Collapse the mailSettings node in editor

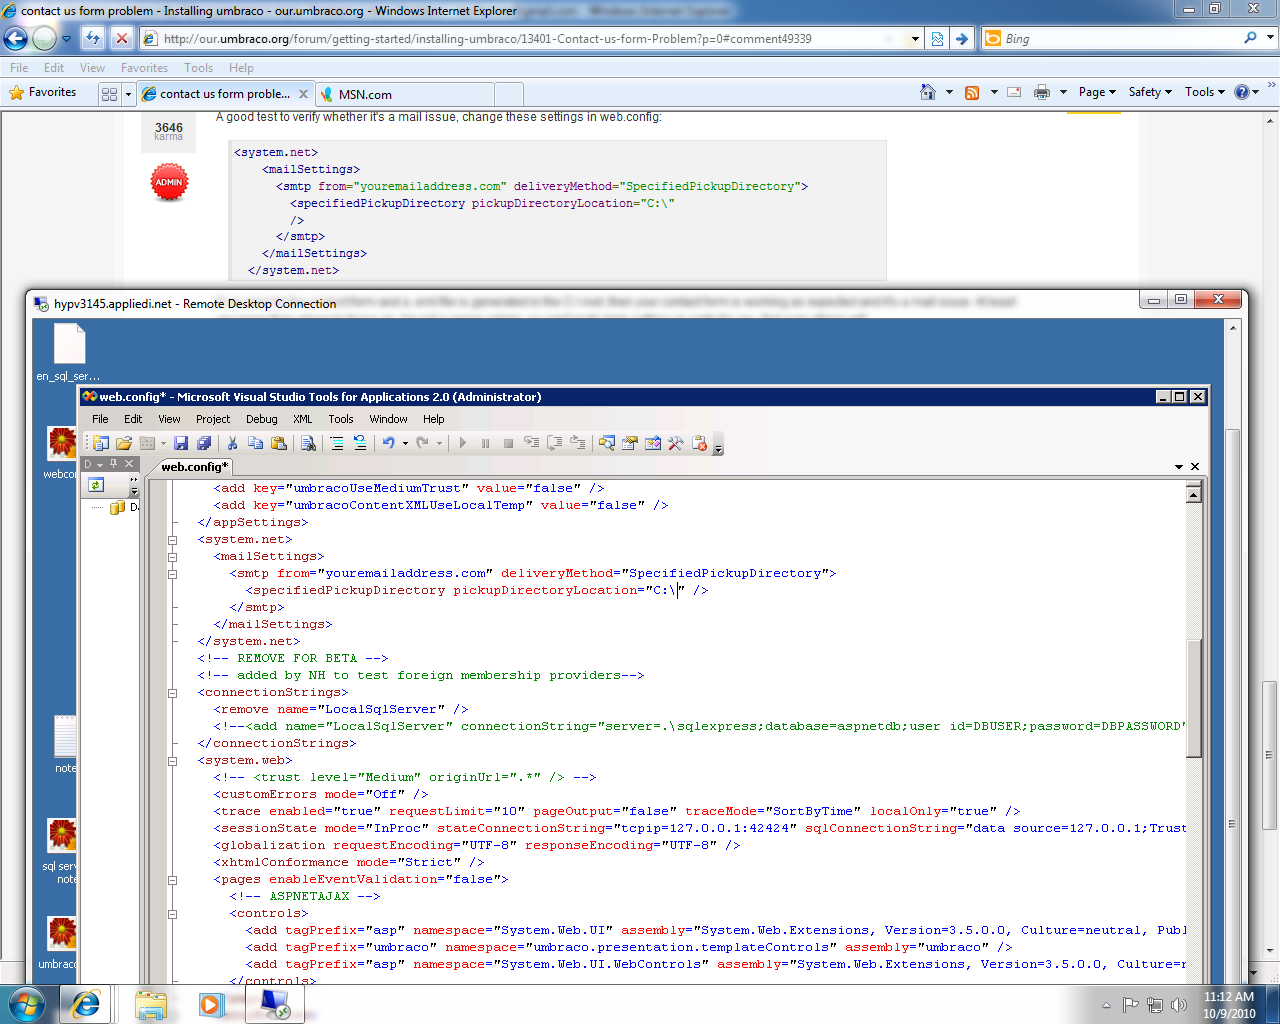(x=172, y=557)
